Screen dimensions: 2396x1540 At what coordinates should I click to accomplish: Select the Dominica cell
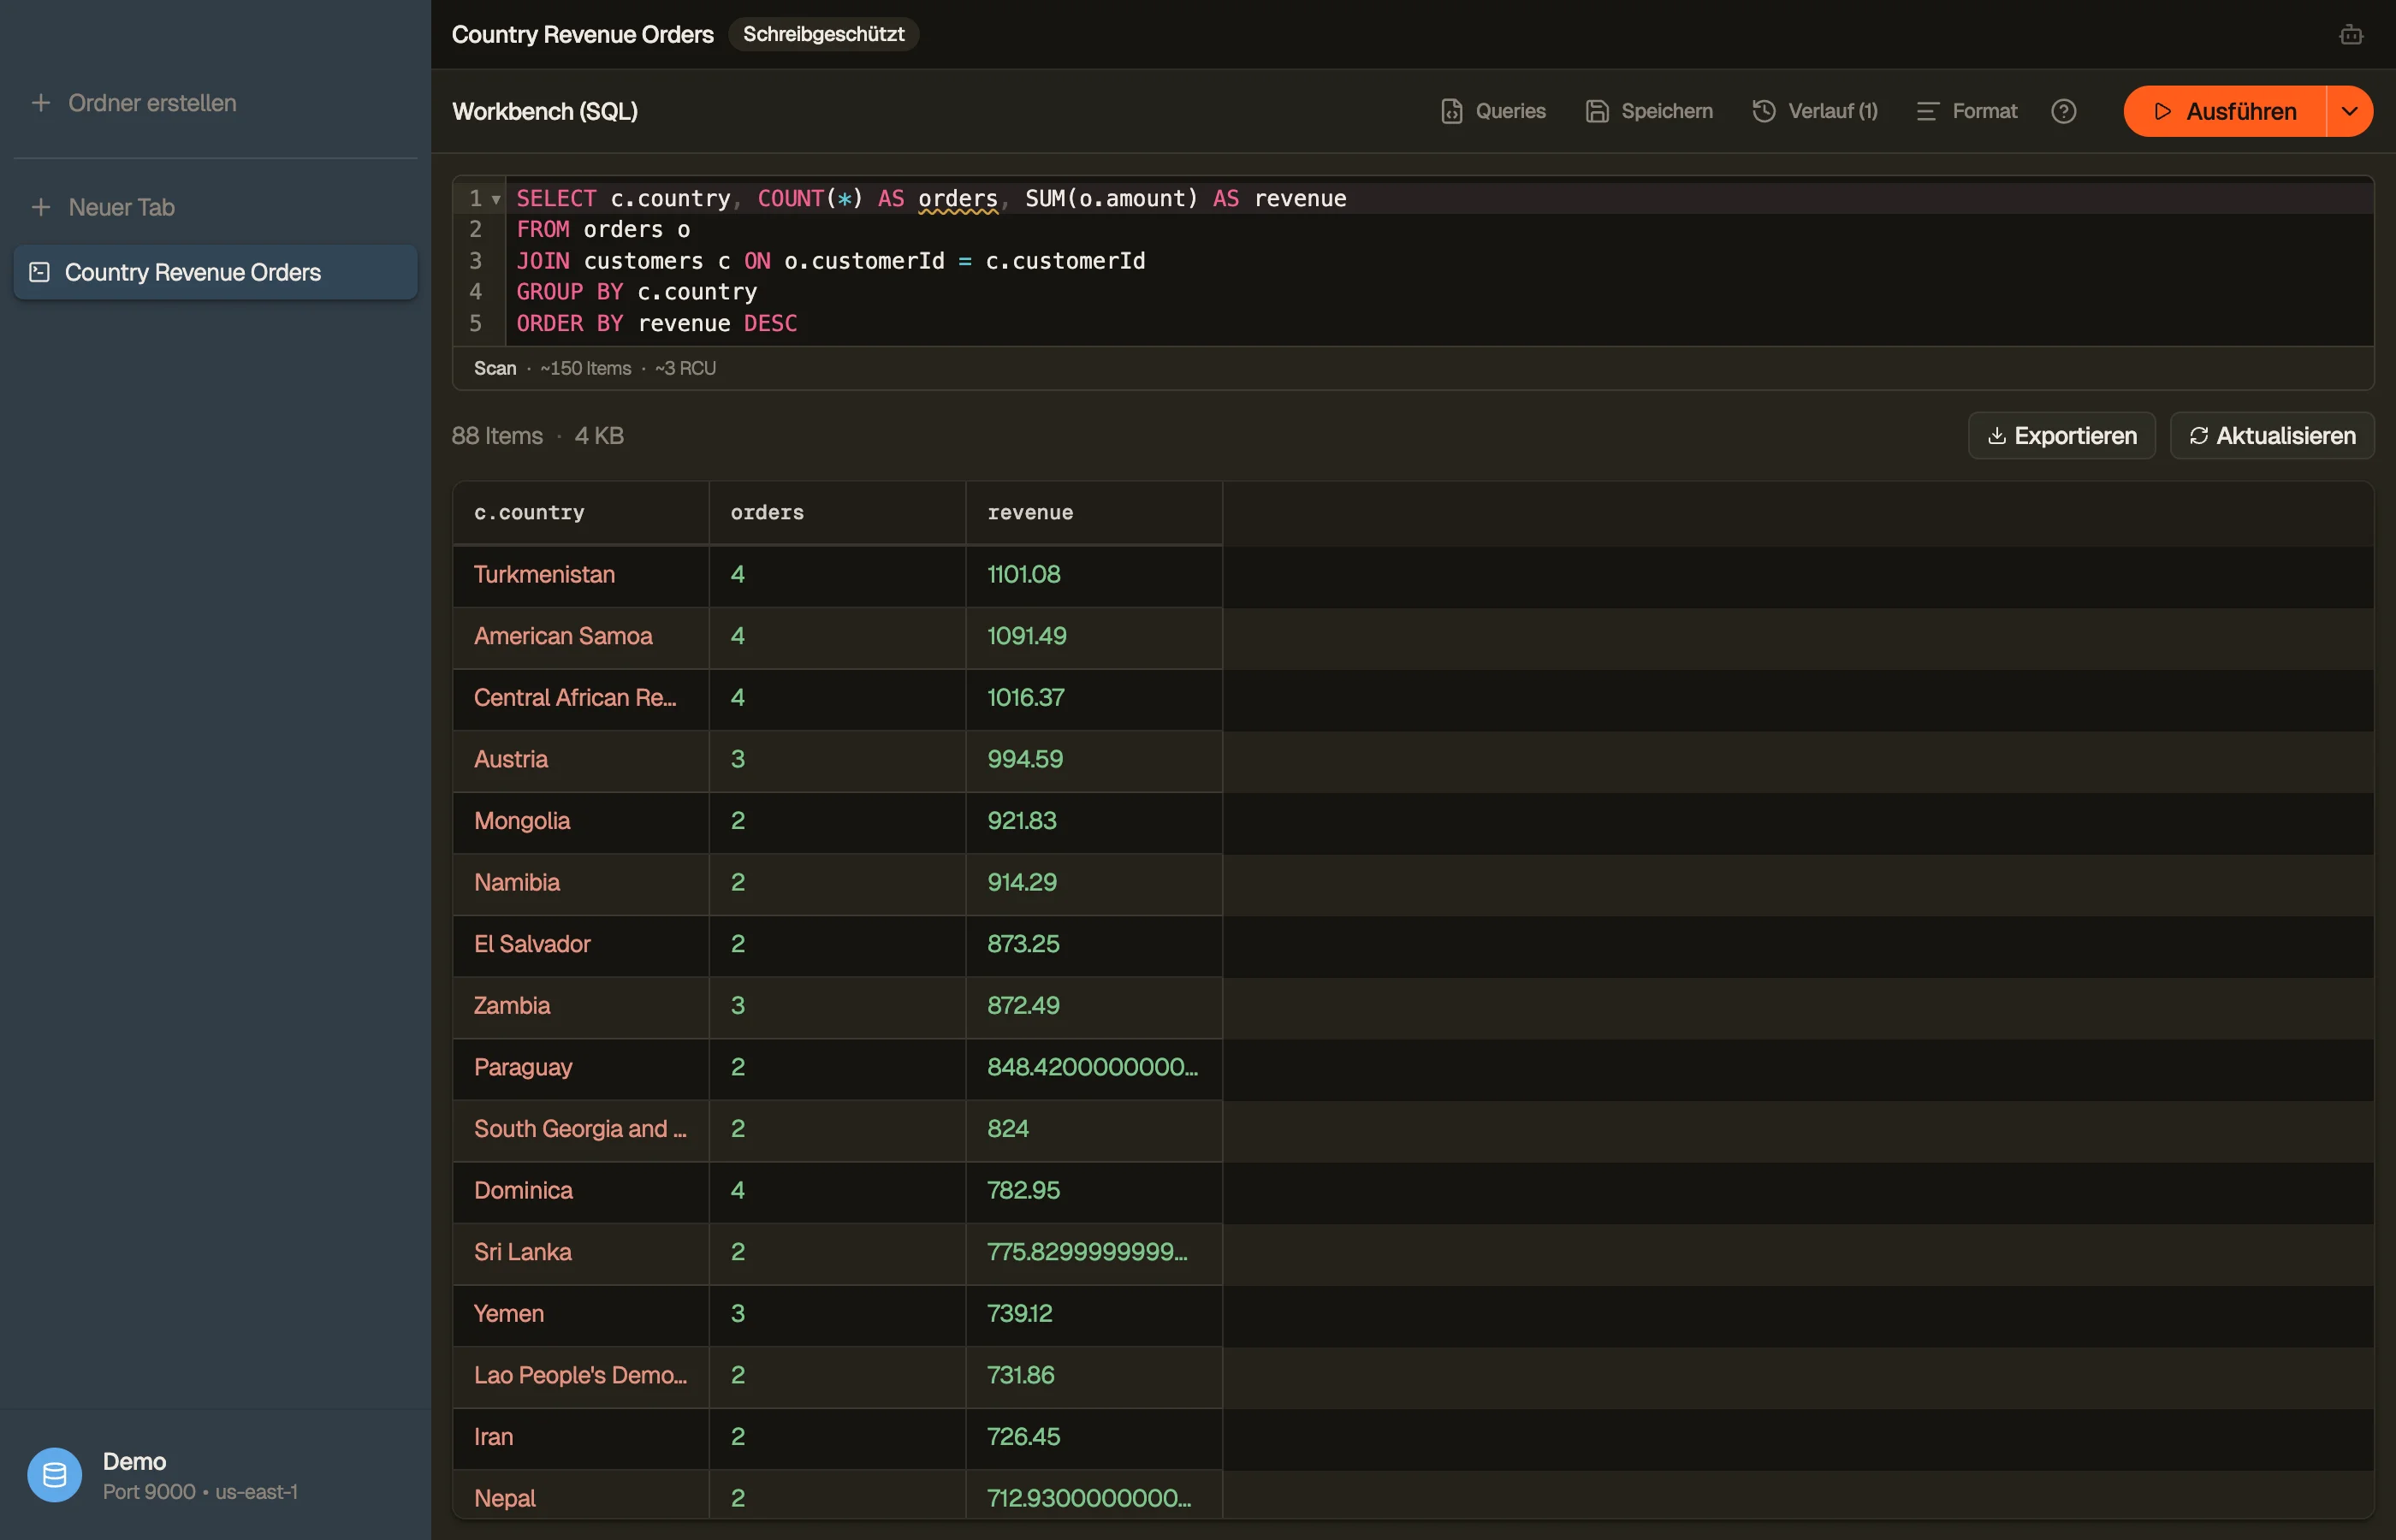coord(581,1191)
